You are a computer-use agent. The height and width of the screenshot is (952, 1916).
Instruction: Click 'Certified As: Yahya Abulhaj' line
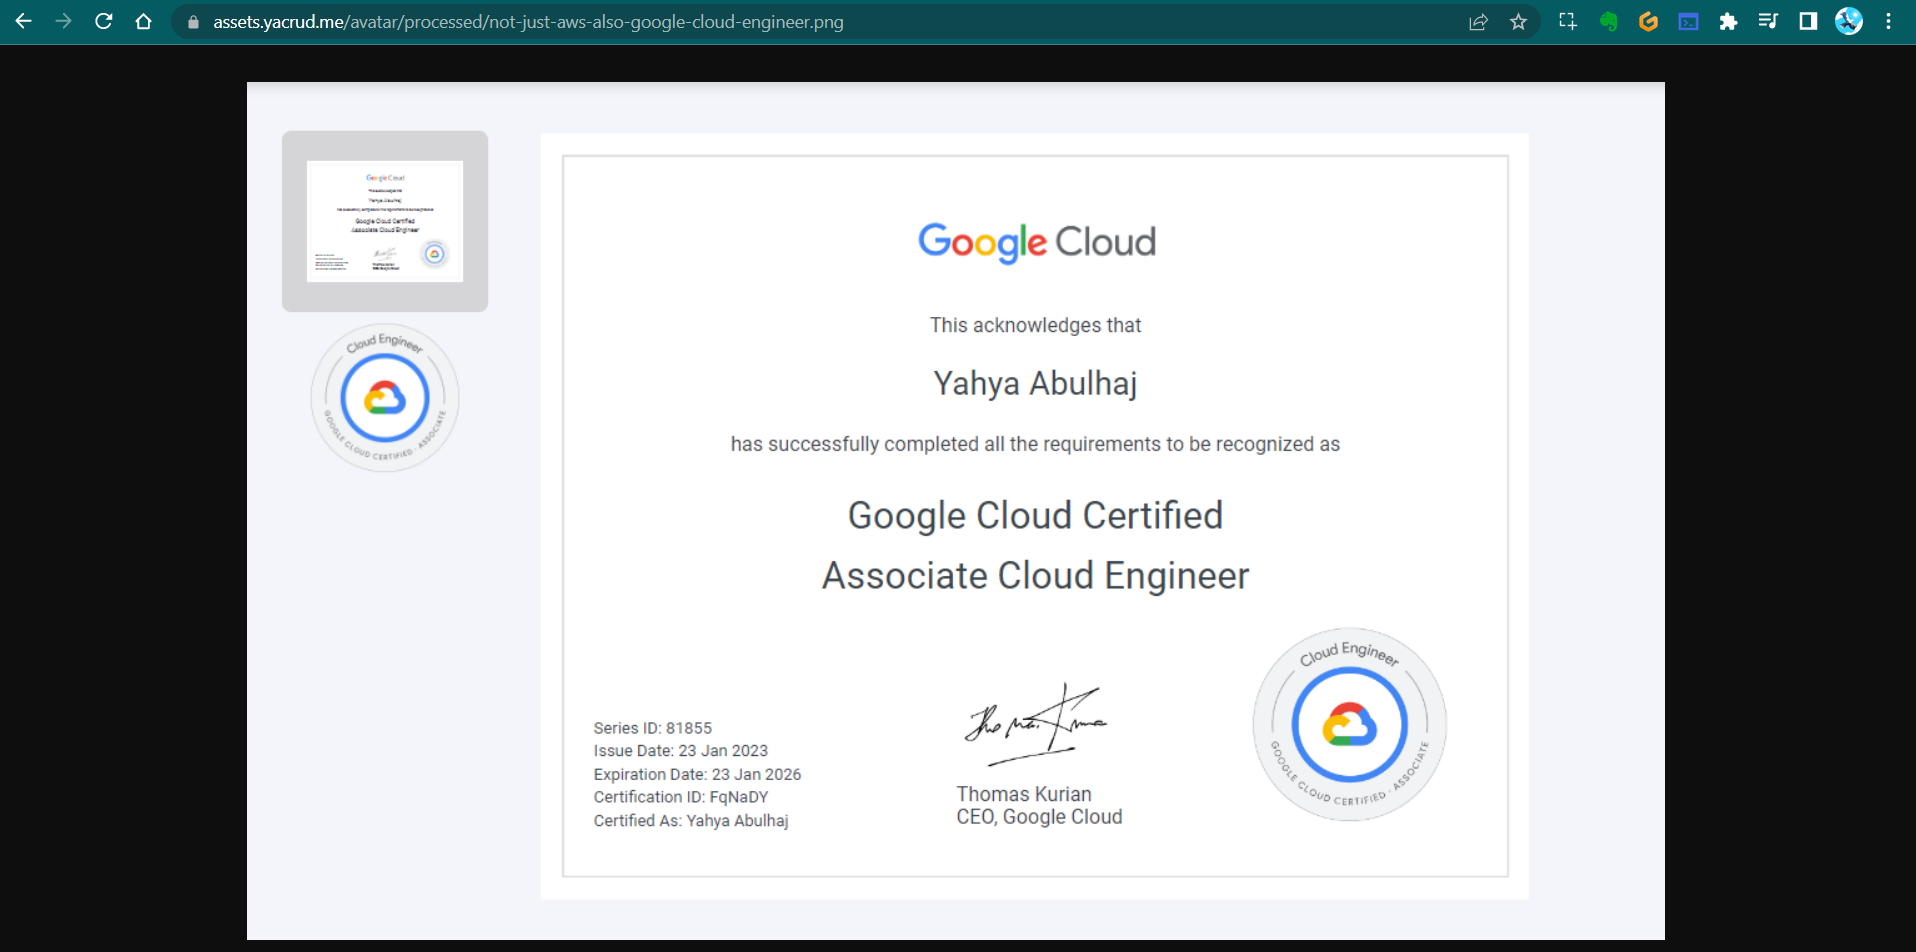[691, 821]
